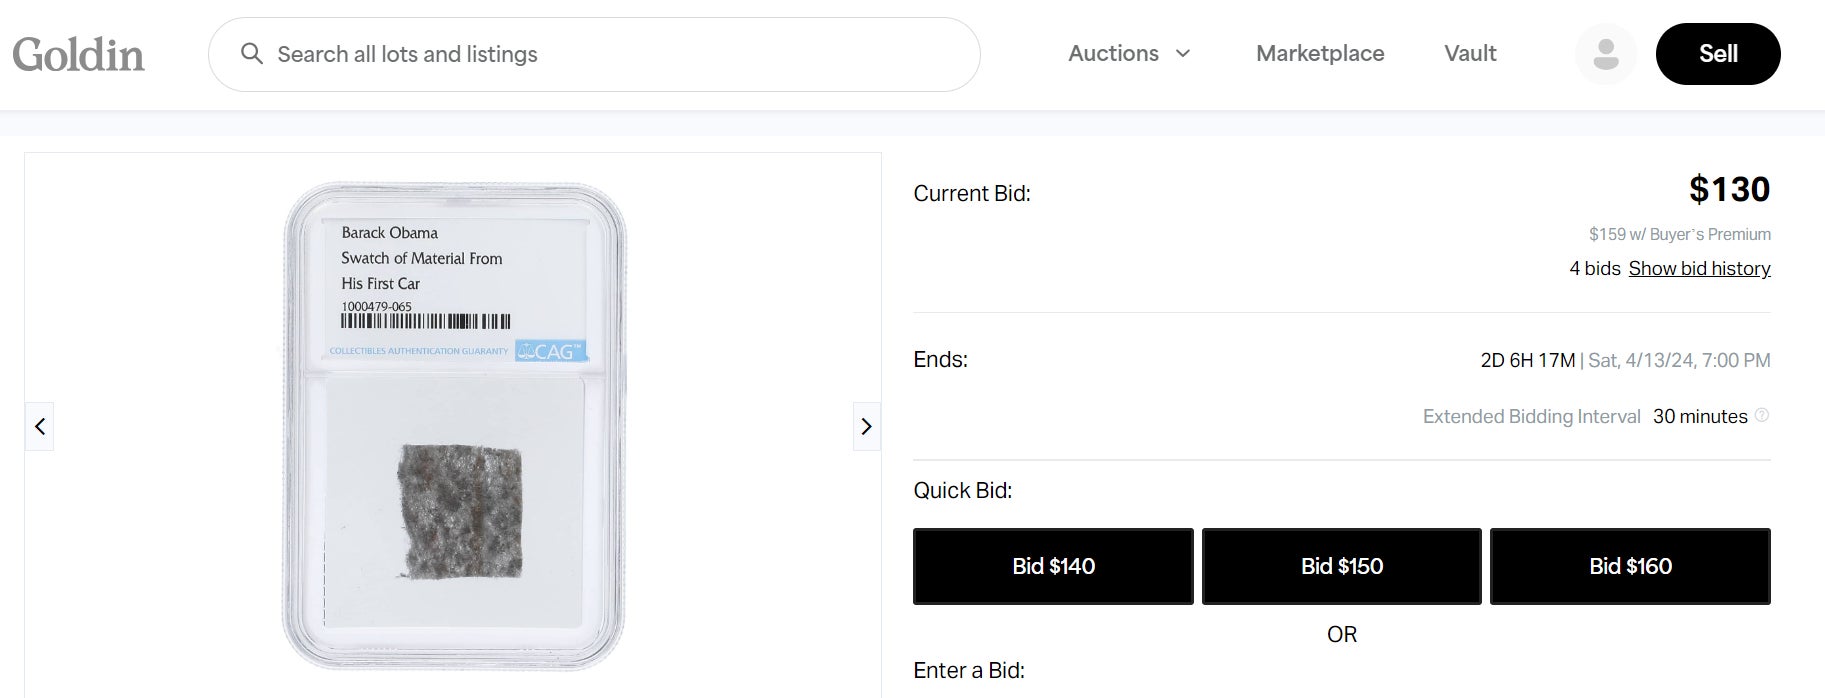Open the Marketplace page
Viewport: 1825px width, 698px height.
pos(1320,54)
